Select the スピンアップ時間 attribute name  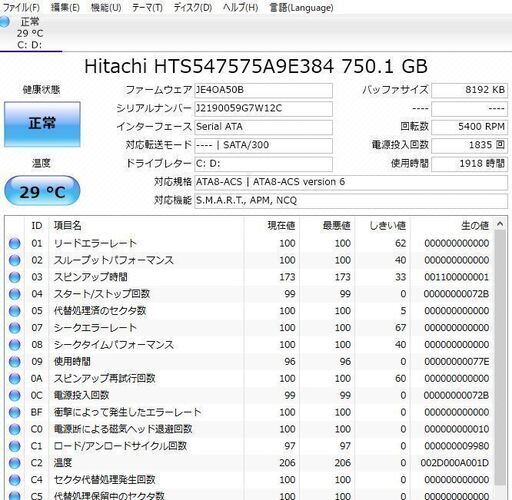tap(91, 277)
